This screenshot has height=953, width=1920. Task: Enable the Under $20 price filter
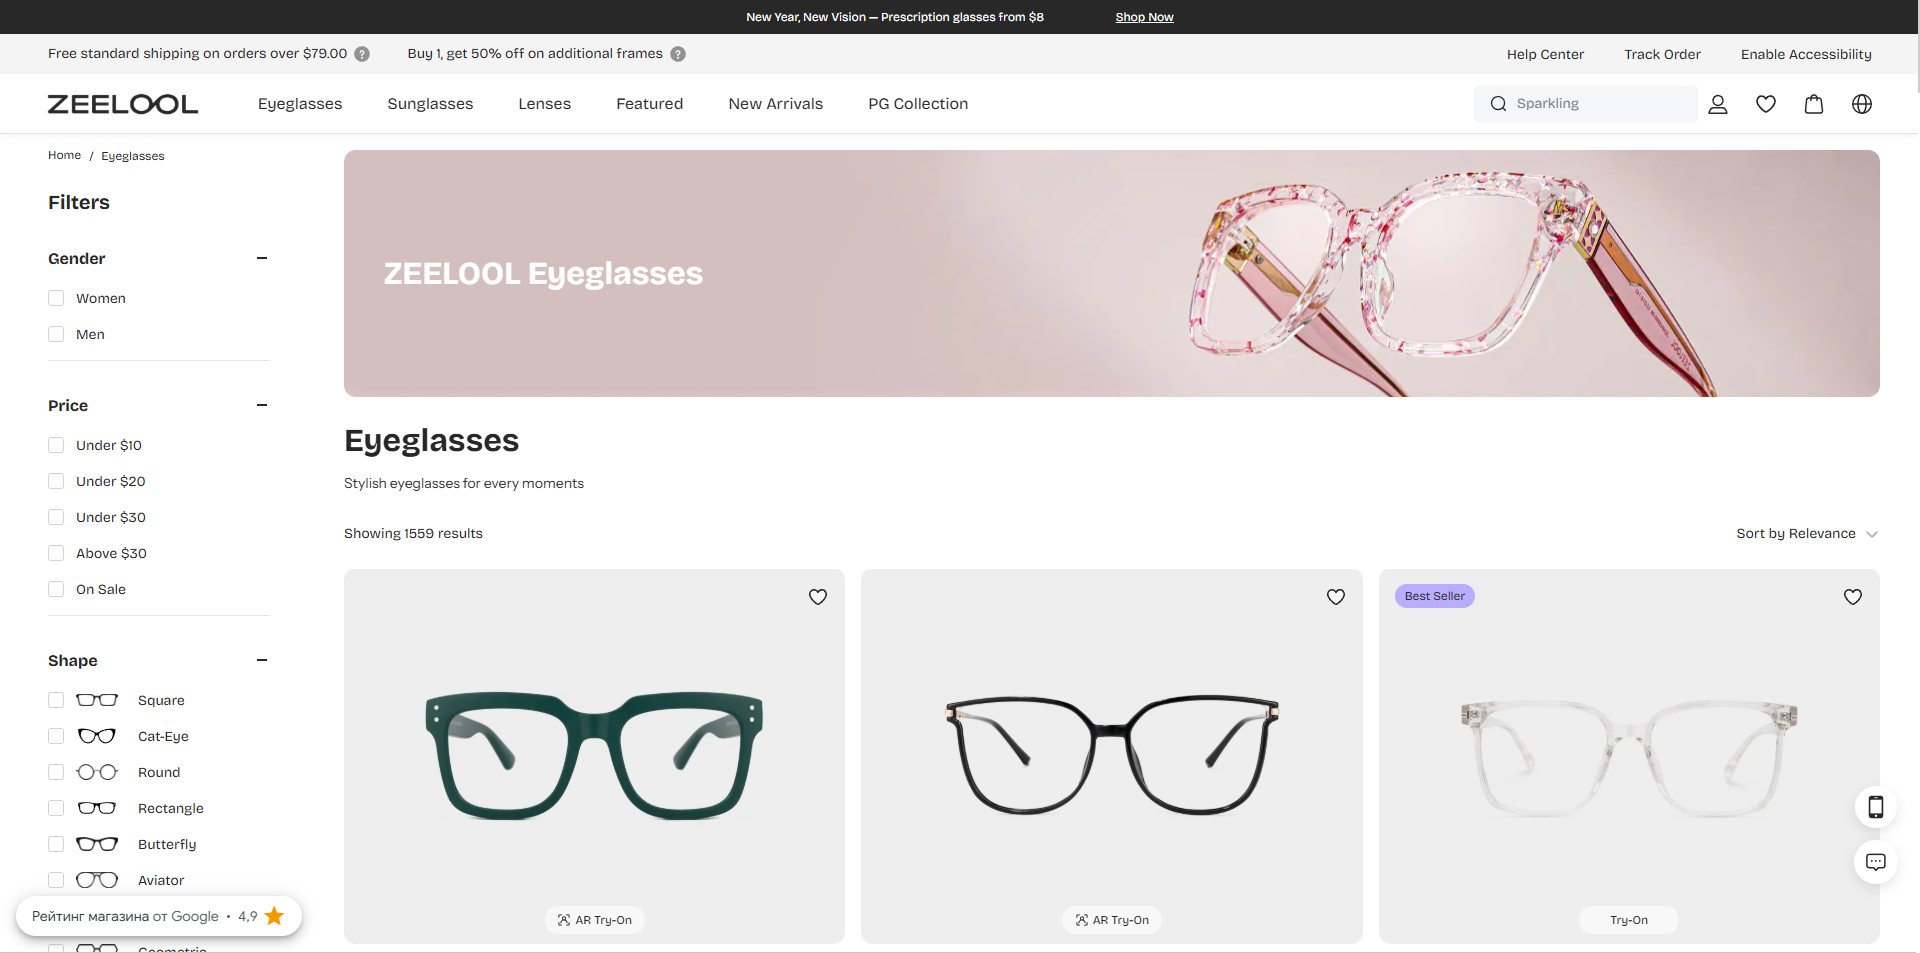point(56,481)
